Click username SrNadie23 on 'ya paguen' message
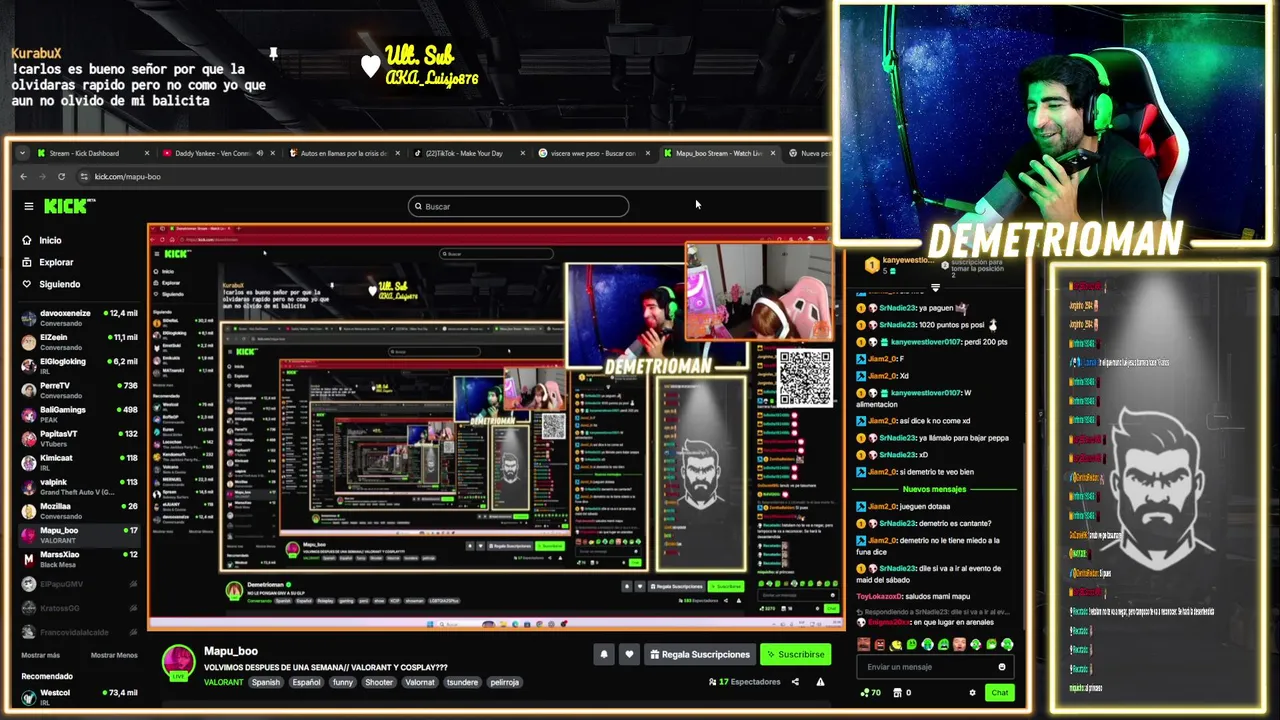The width and height of the screenshot is (1280, 720). click(x=897, y=308)
